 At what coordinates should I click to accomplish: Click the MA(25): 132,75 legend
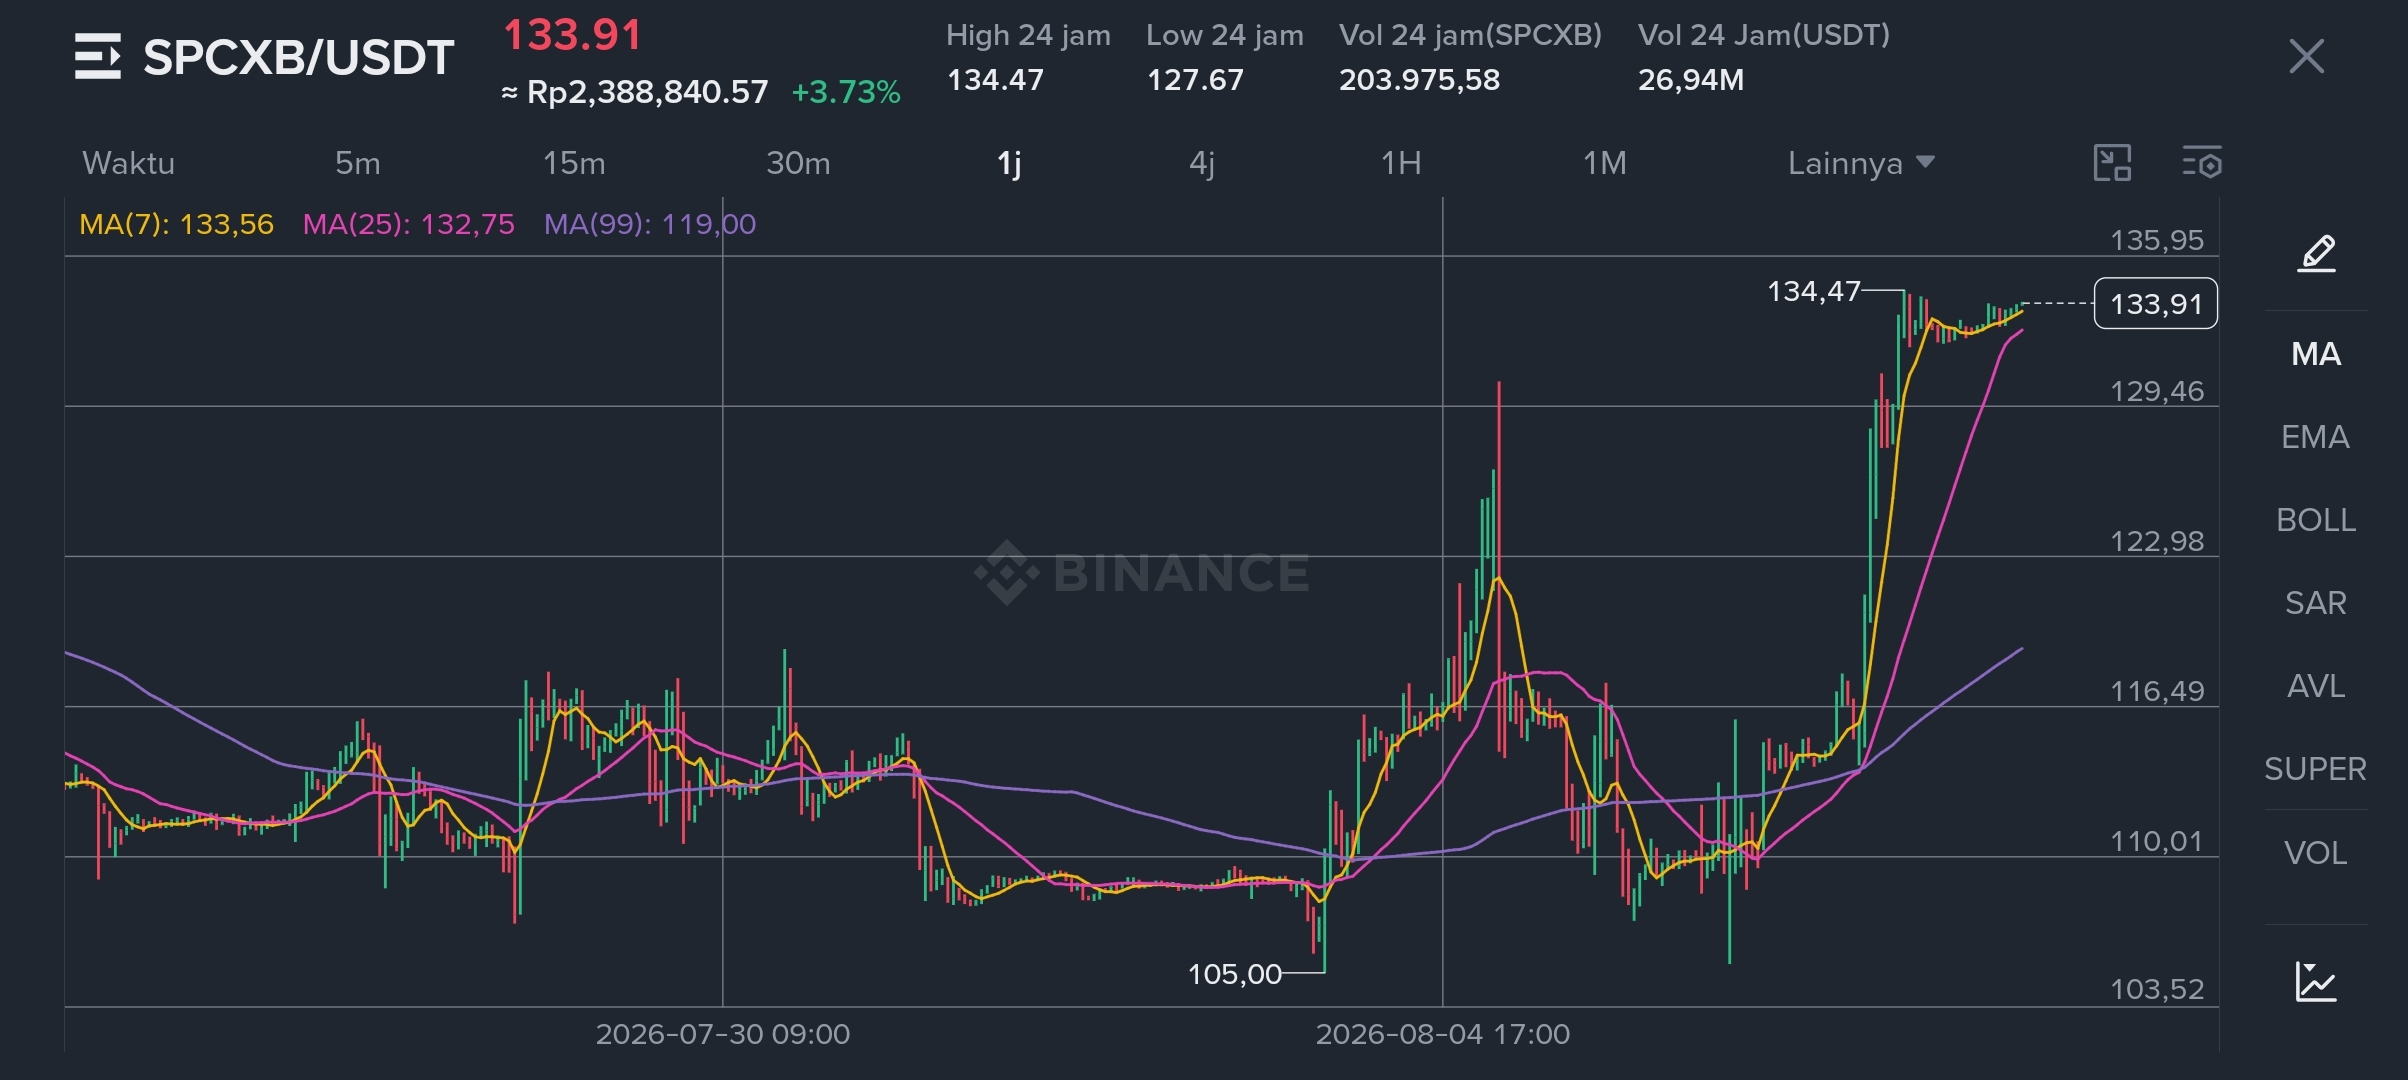[409, 224]
